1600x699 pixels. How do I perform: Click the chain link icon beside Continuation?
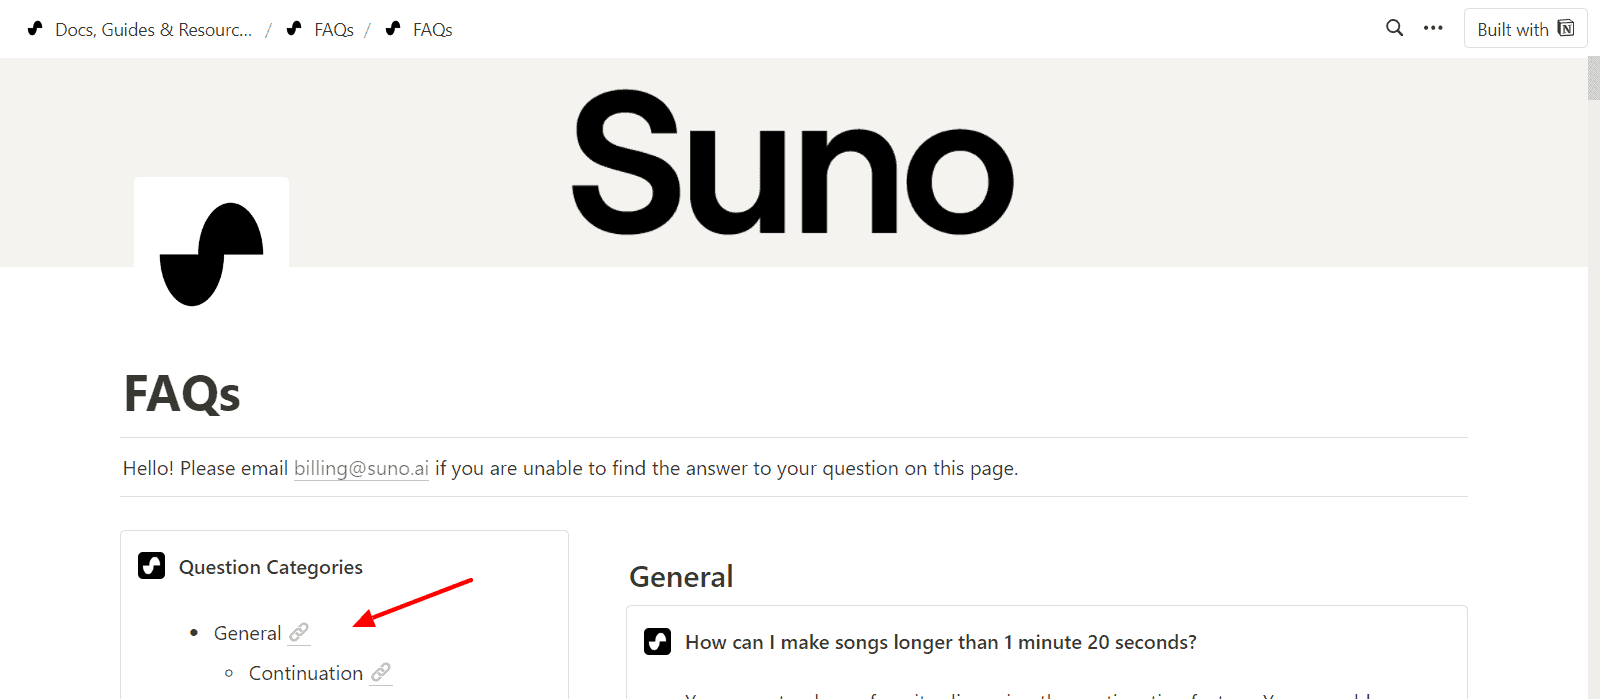(x=381, y=672)
